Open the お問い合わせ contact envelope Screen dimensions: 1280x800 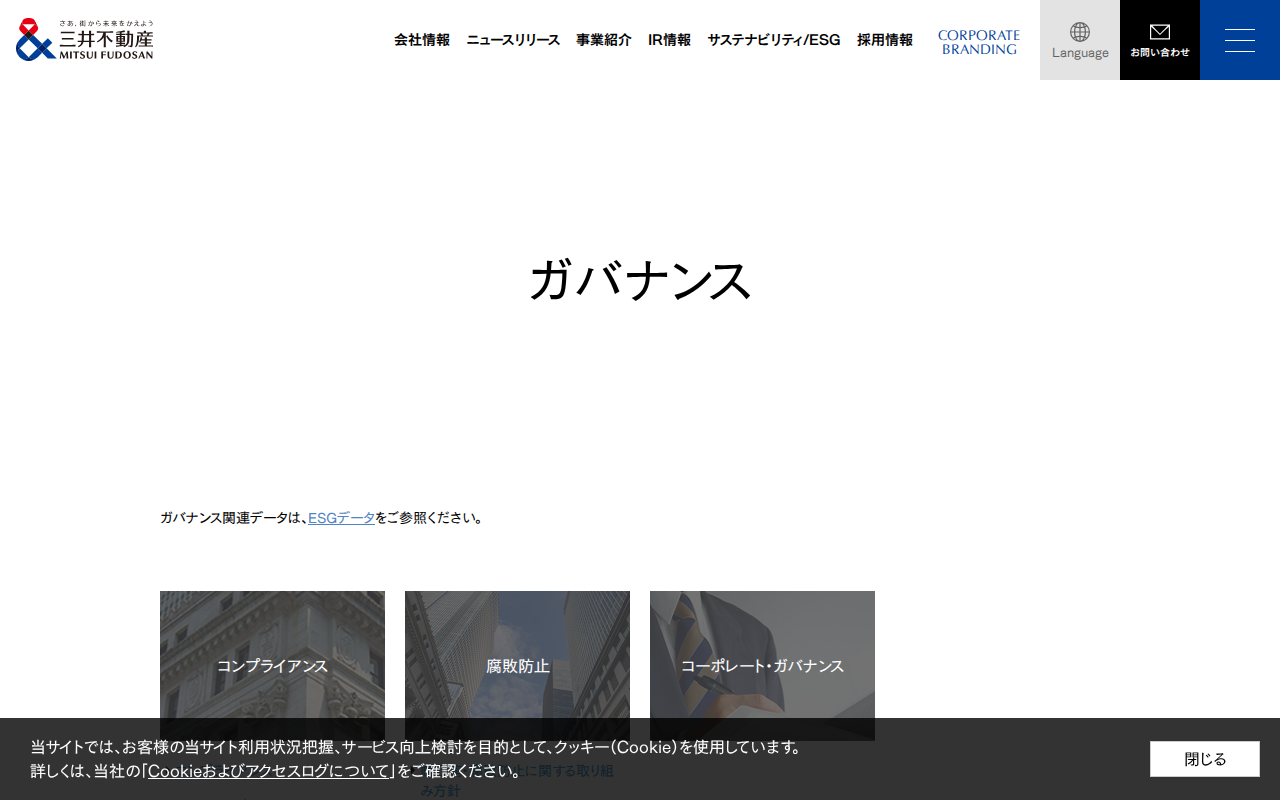click(x=1160, y=40)
